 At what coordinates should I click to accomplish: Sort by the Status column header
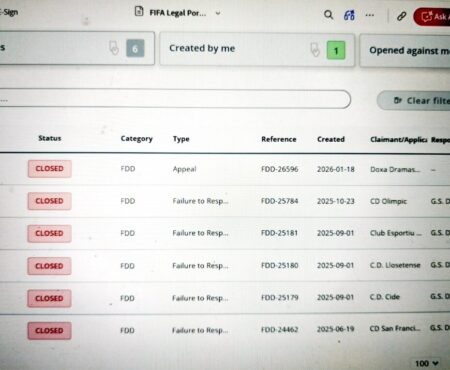coord(50,138)
